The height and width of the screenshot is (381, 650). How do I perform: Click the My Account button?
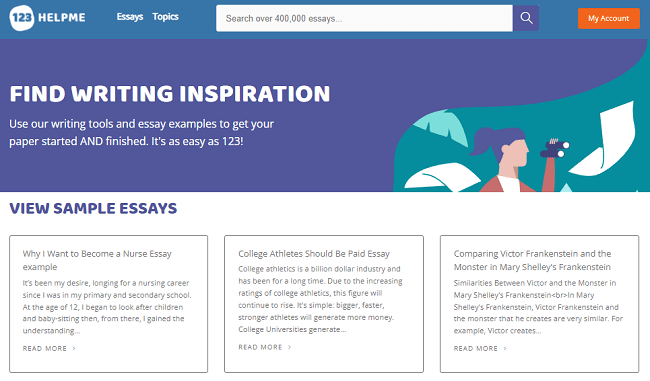609,18
